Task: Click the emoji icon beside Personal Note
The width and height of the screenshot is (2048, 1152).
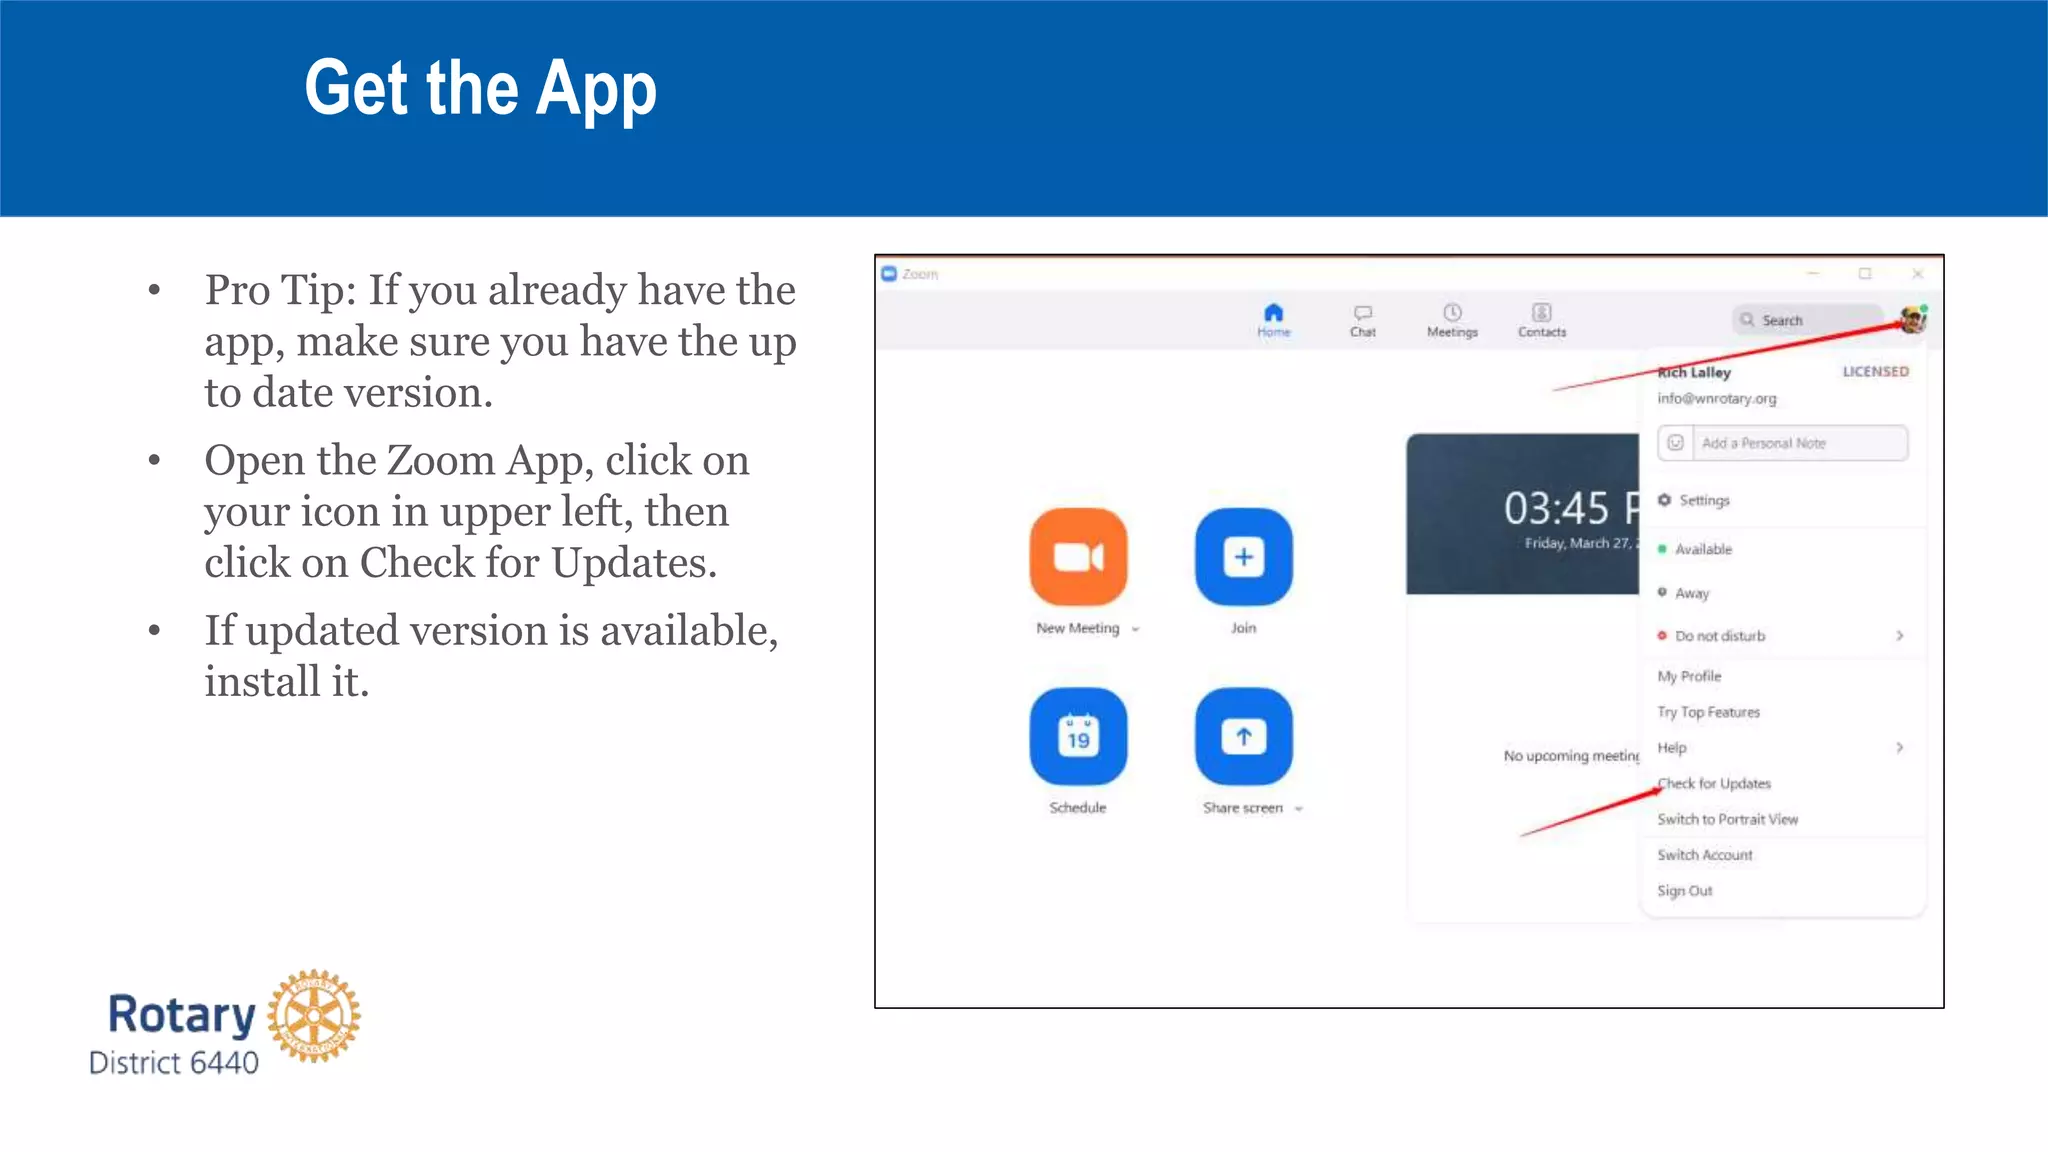Action: [1675, 443]
